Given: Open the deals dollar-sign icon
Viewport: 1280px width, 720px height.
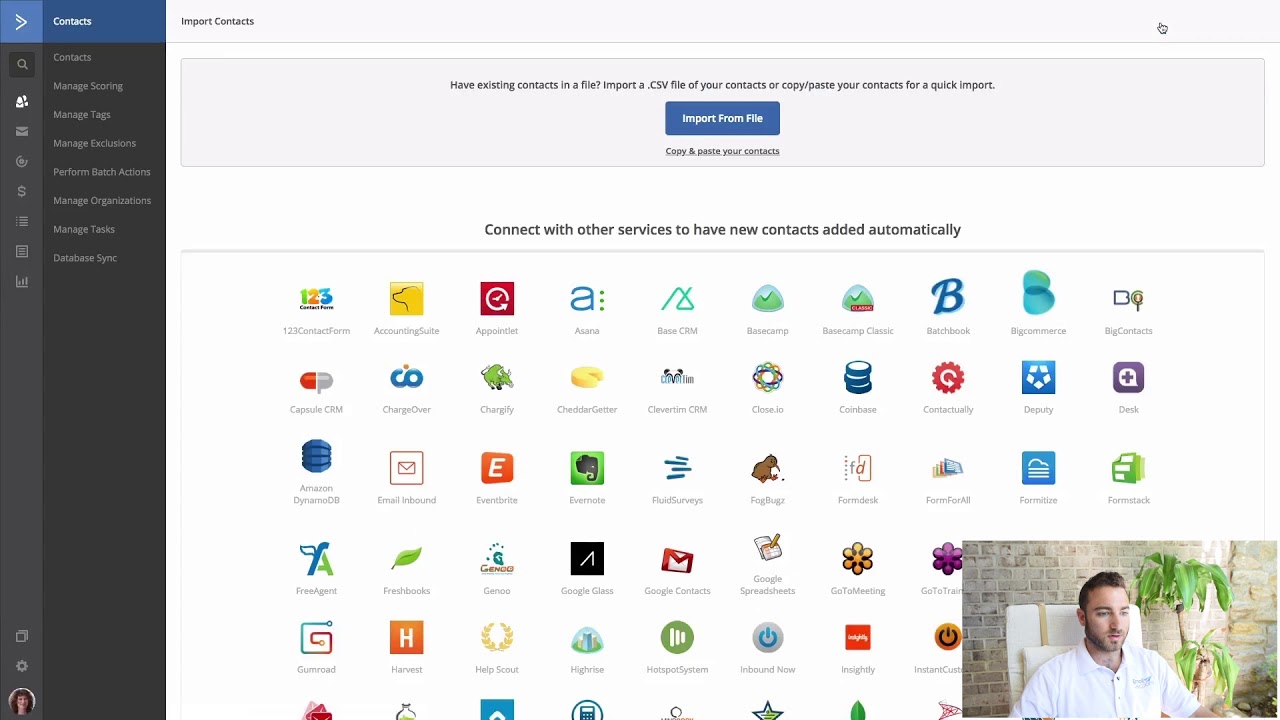Looking at the screenshot, I should click(x=22, y=191).
